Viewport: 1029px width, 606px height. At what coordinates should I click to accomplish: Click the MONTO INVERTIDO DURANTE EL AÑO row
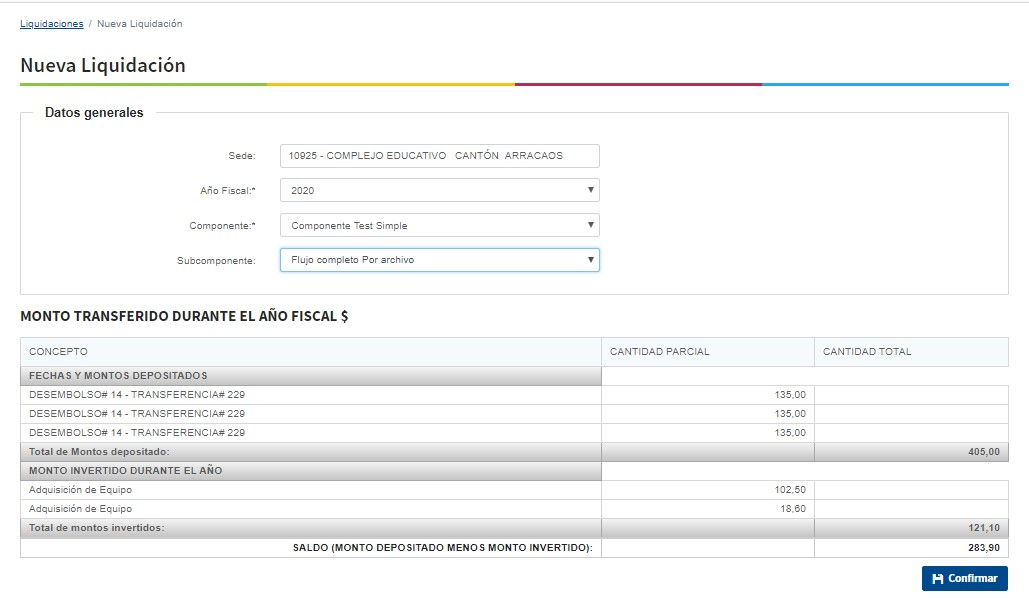click(x=125, y=471)
